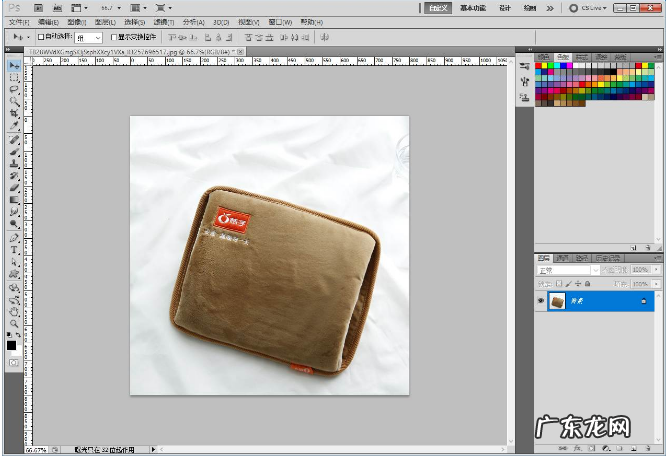Click the 背景 layer thumbnail

pos(557,301)
